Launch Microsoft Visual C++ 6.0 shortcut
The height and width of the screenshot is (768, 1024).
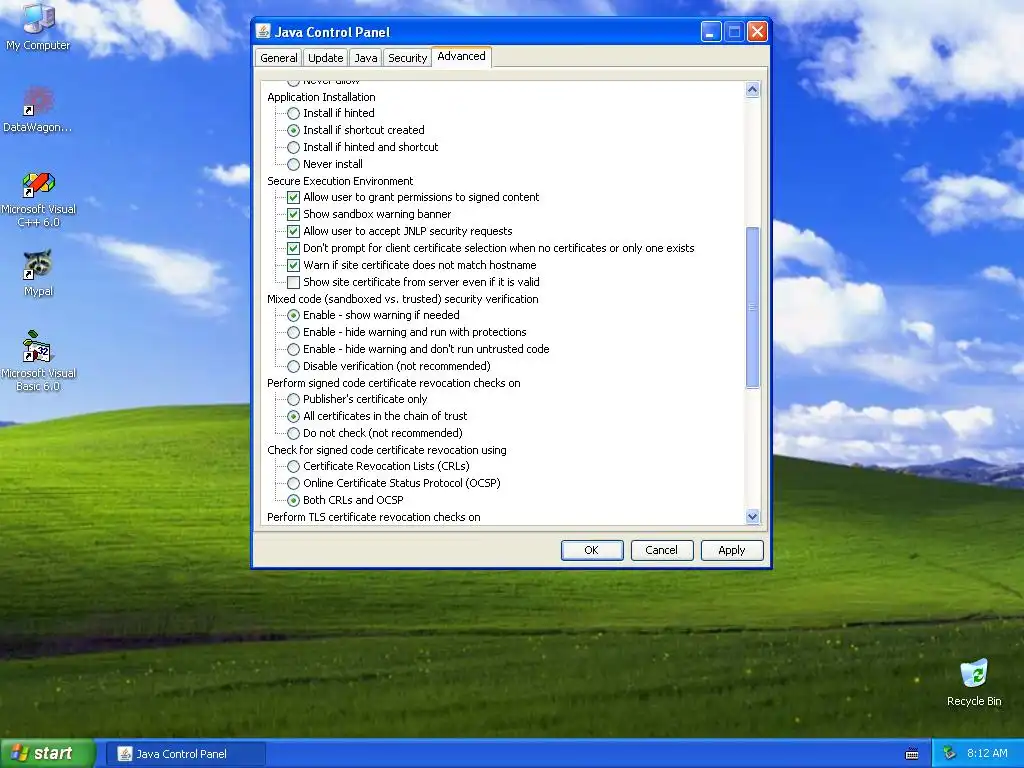[38, 199]
